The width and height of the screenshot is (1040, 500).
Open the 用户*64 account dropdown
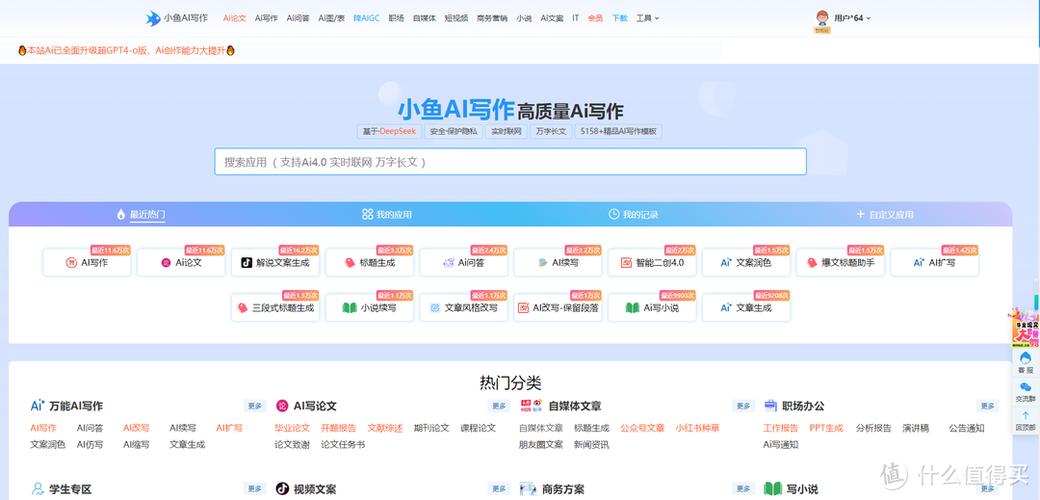(x=852, y=19)
